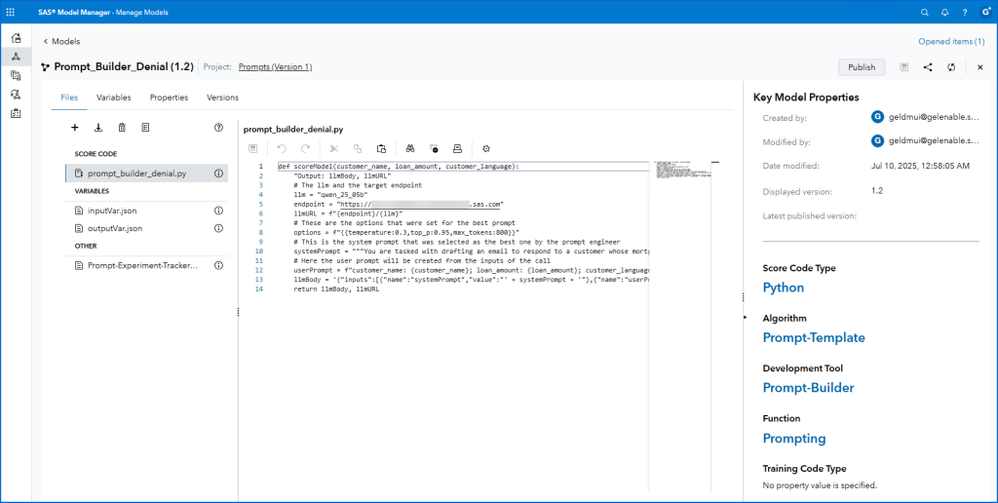Click the paste clipboard icon in editor toolbar

pyautogui.click(x=381, y=148)
